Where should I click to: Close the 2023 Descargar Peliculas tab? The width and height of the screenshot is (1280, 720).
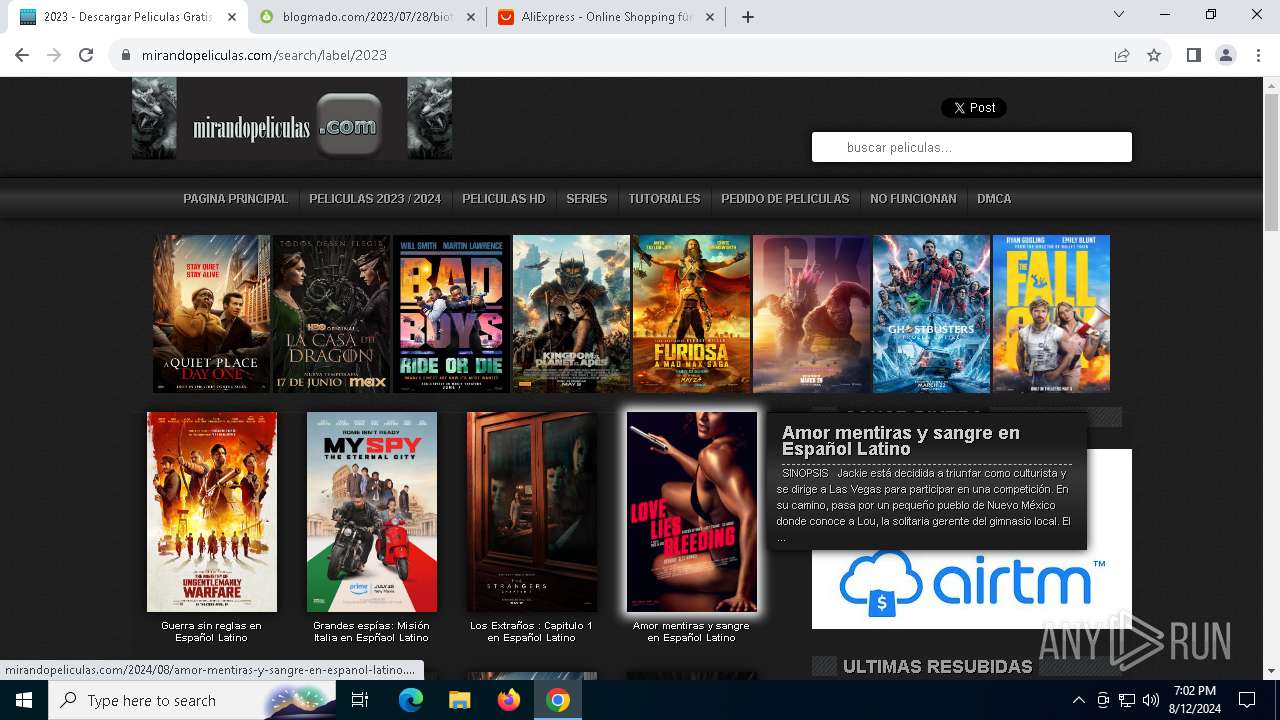pos(232,17)
